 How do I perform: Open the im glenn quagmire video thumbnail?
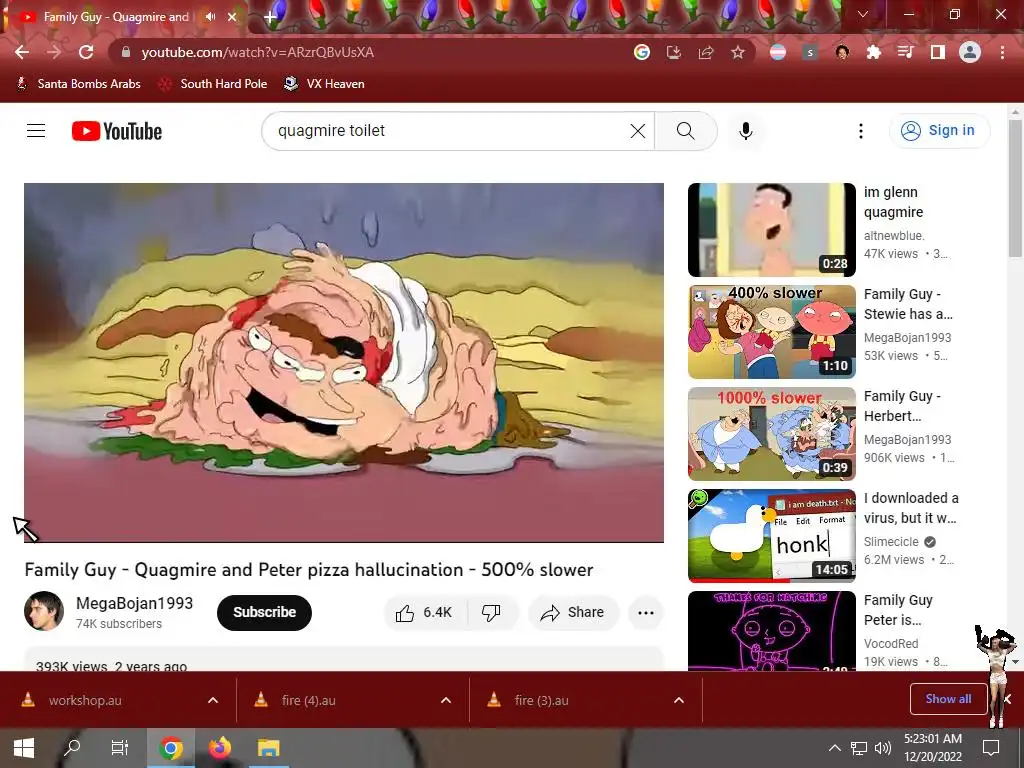click(772, 230)
